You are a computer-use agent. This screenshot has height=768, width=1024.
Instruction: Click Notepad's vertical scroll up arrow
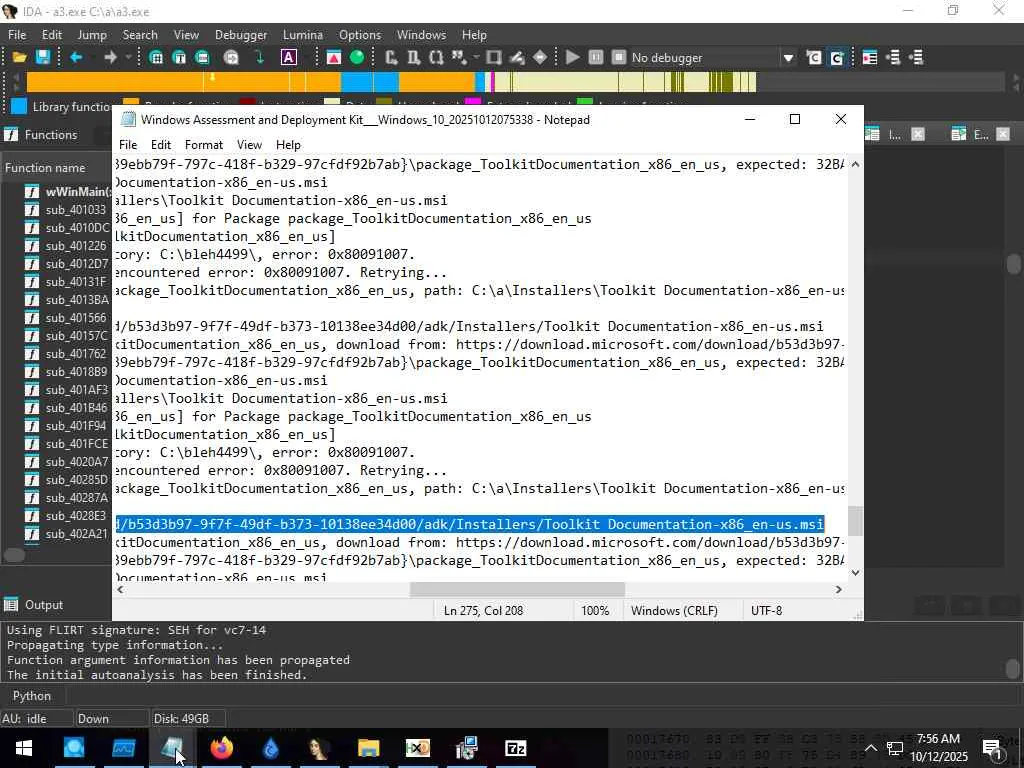[x=856, y=164]
